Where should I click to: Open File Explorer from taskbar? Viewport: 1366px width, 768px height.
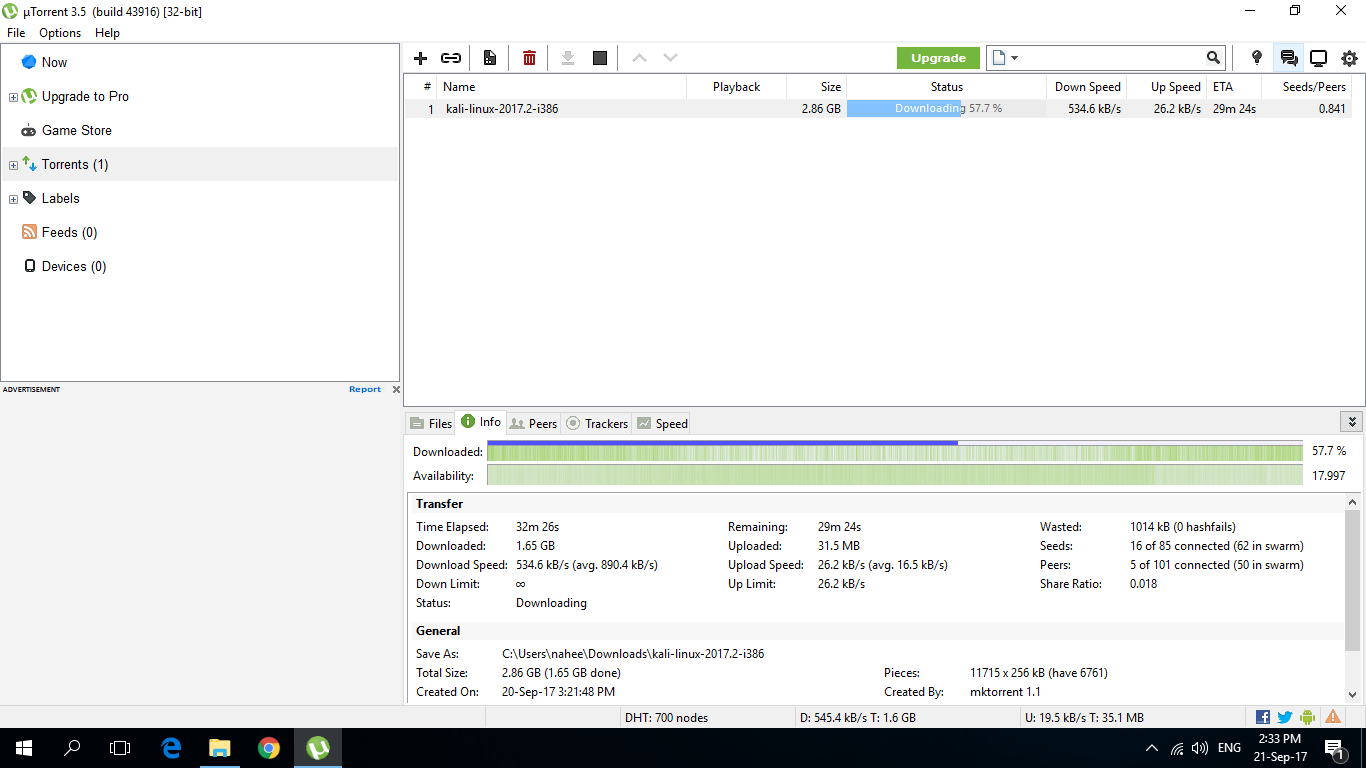tap(220, 747)
